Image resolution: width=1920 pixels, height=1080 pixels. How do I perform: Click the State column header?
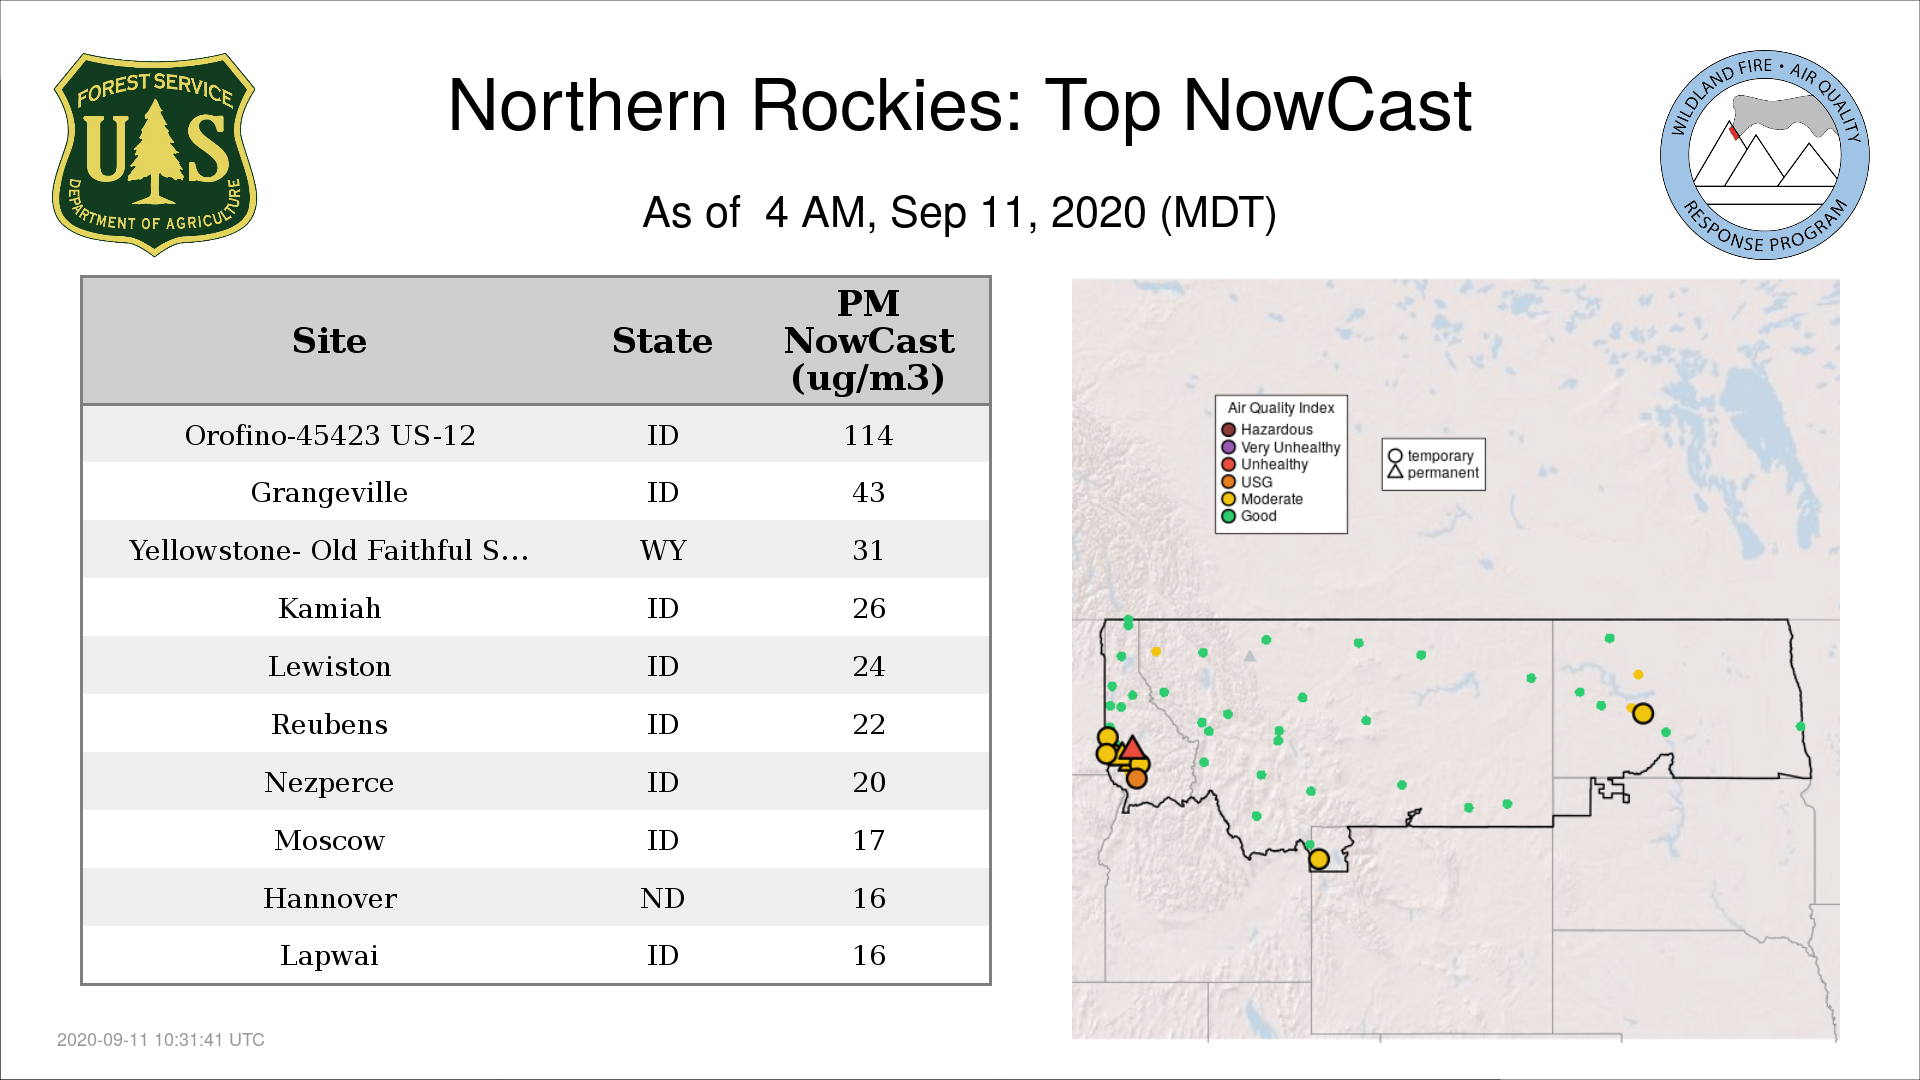[662, 341]
